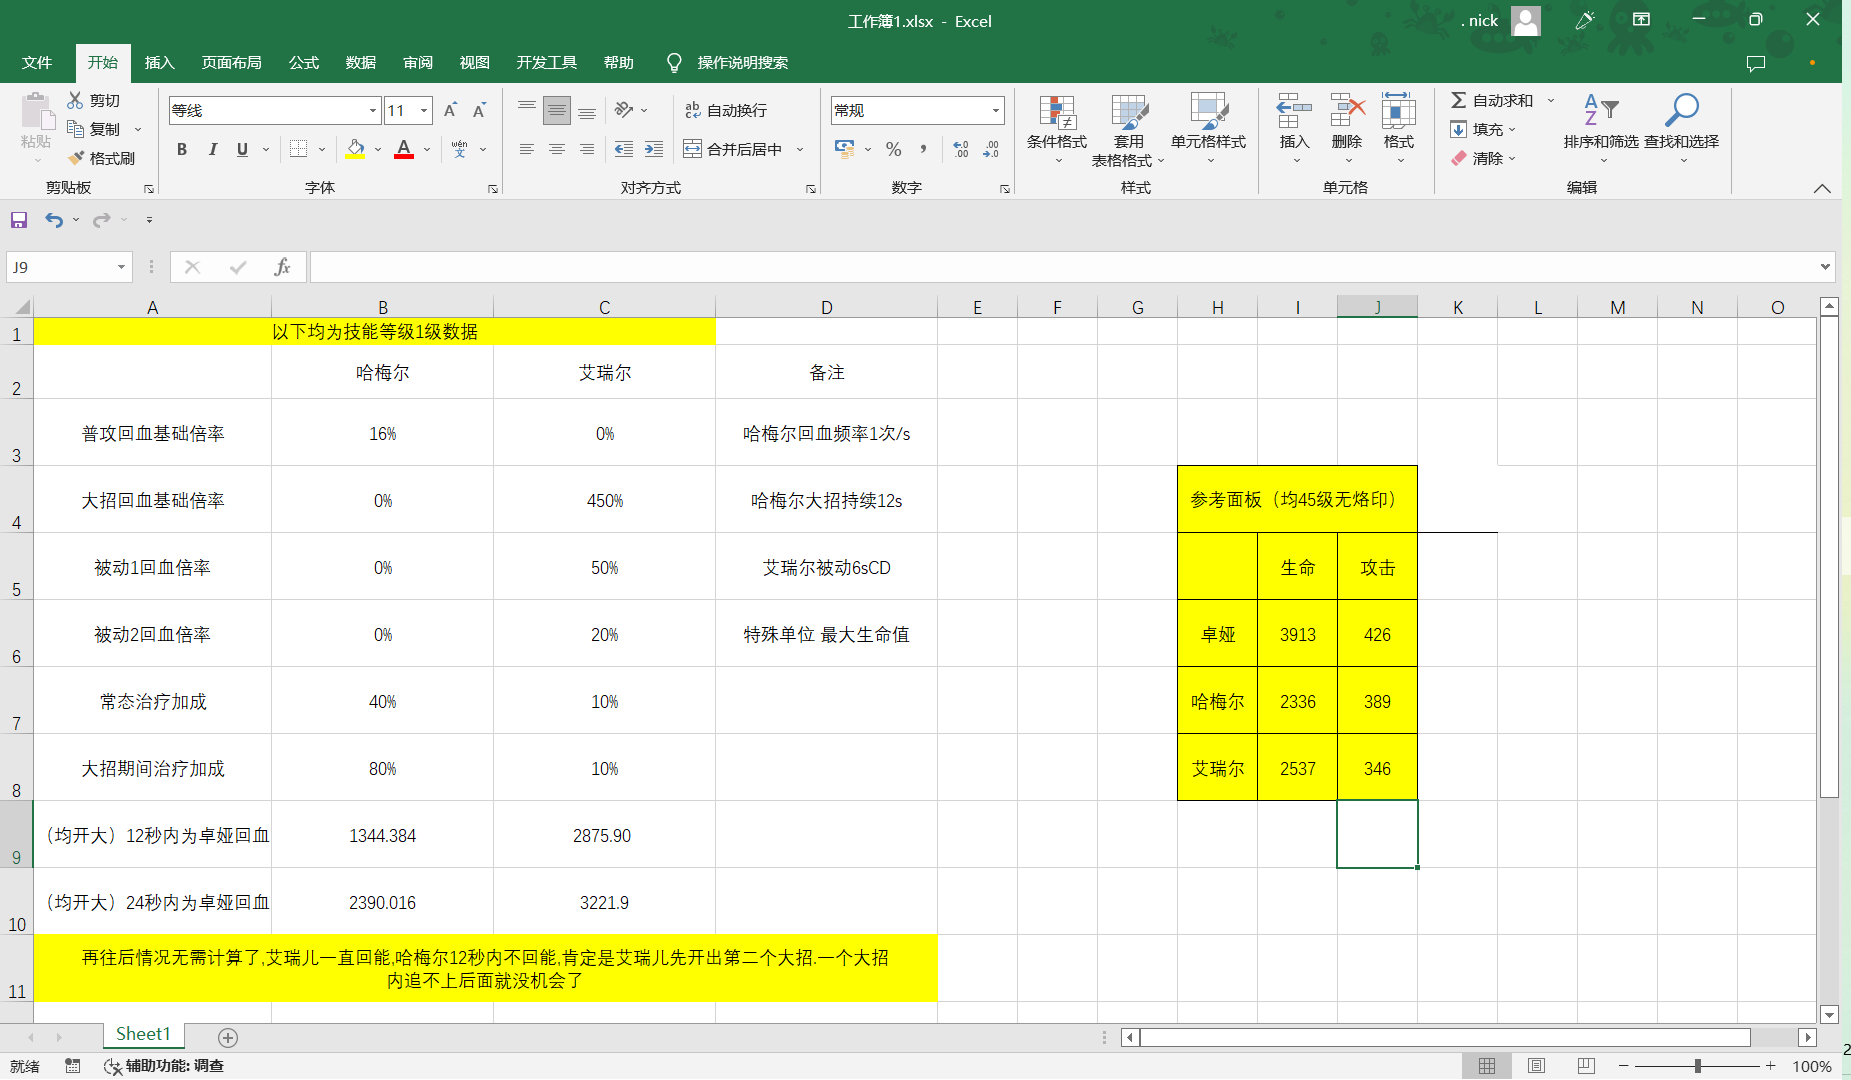
Task: Open the 插入 (Insert) ribbon tab
Action: click(159, 62)
